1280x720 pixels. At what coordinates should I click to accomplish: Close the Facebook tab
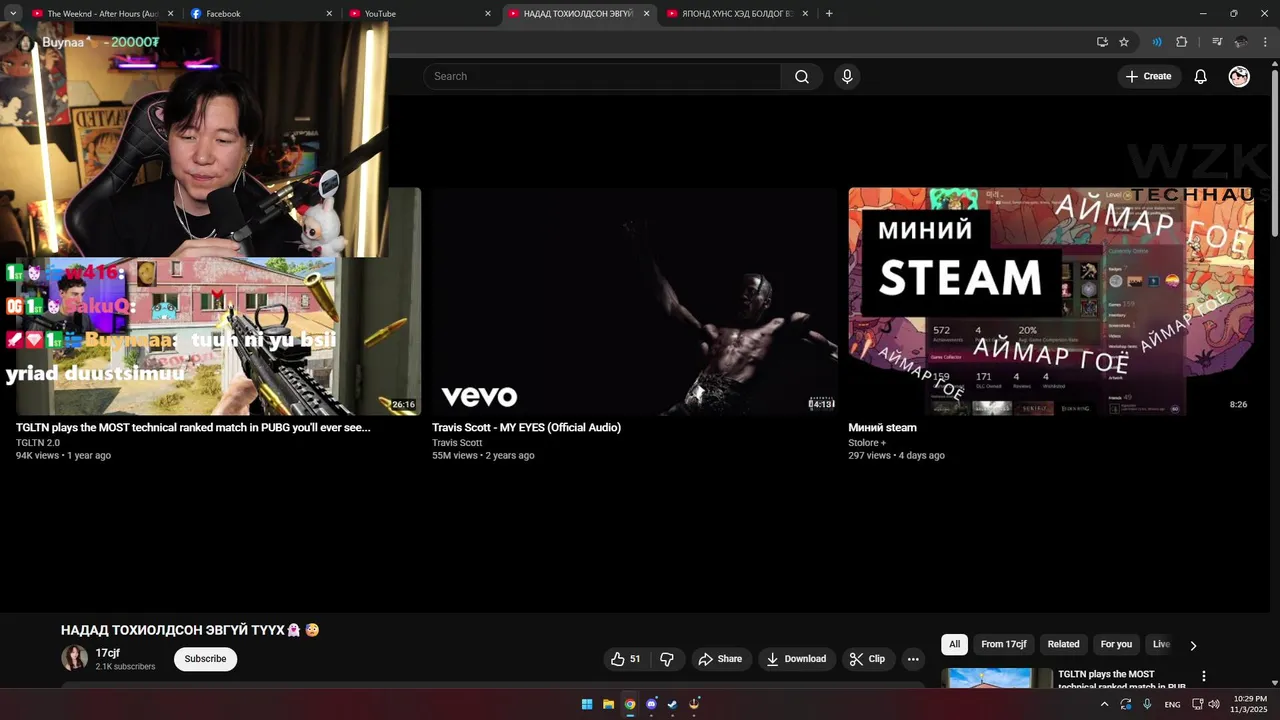tap(329, 14)
